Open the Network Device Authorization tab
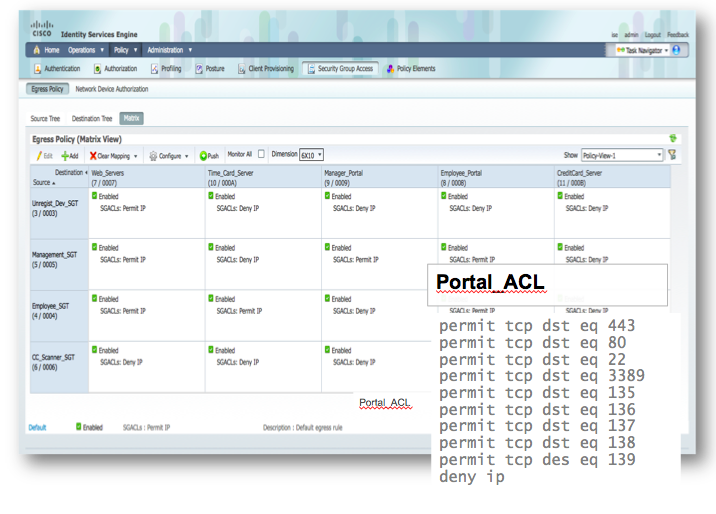Screen dimensions: 716x514 pos(111,89)
